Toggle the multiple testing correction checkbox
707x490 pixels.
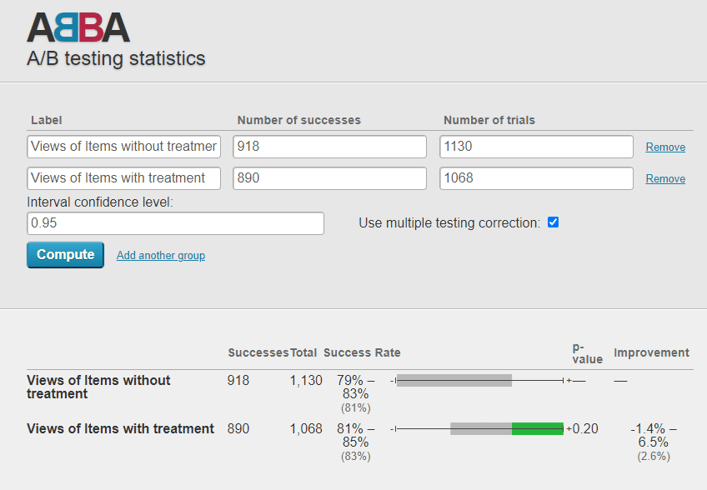[553, 222]
